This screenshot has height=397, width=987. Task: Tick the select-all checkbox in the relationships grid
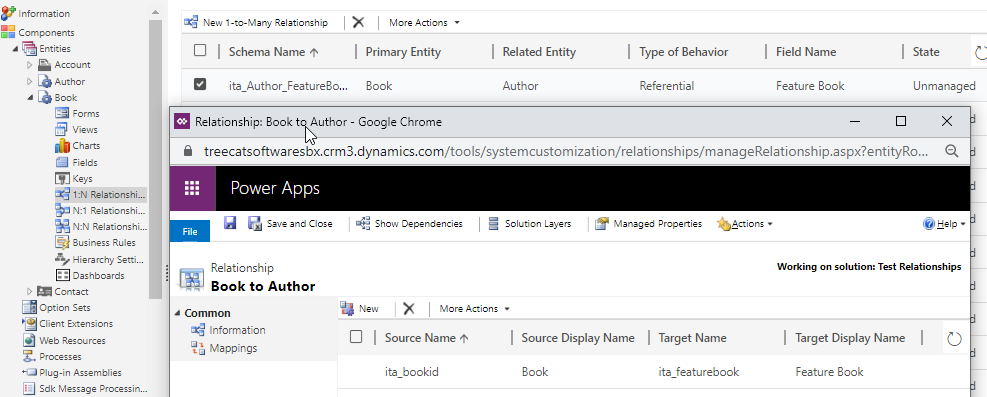pyautogui.click(x=200, y=51)
